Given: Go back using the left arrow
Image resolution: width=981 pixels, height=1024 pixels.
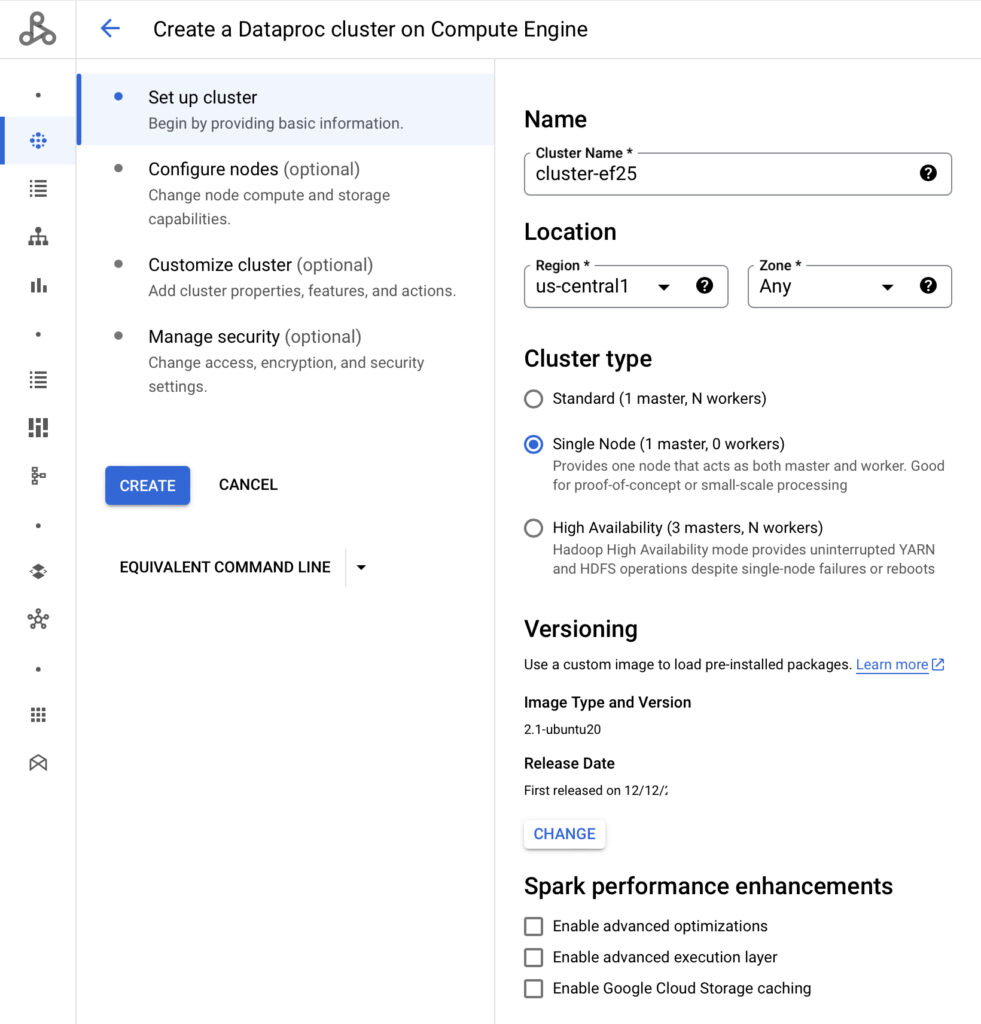Looking at the screenshot, I should [x=110, y=29].
